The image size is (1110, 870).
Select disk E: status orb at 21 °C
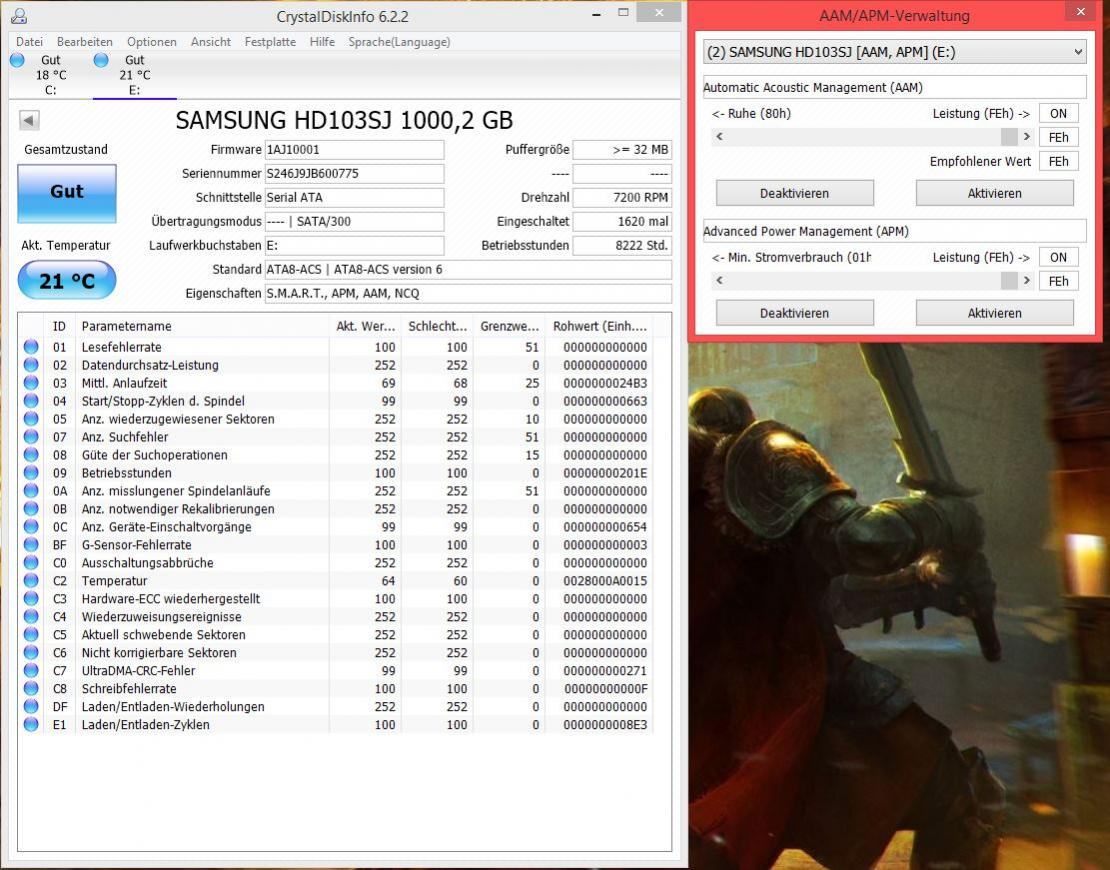[x=101, y=60]
